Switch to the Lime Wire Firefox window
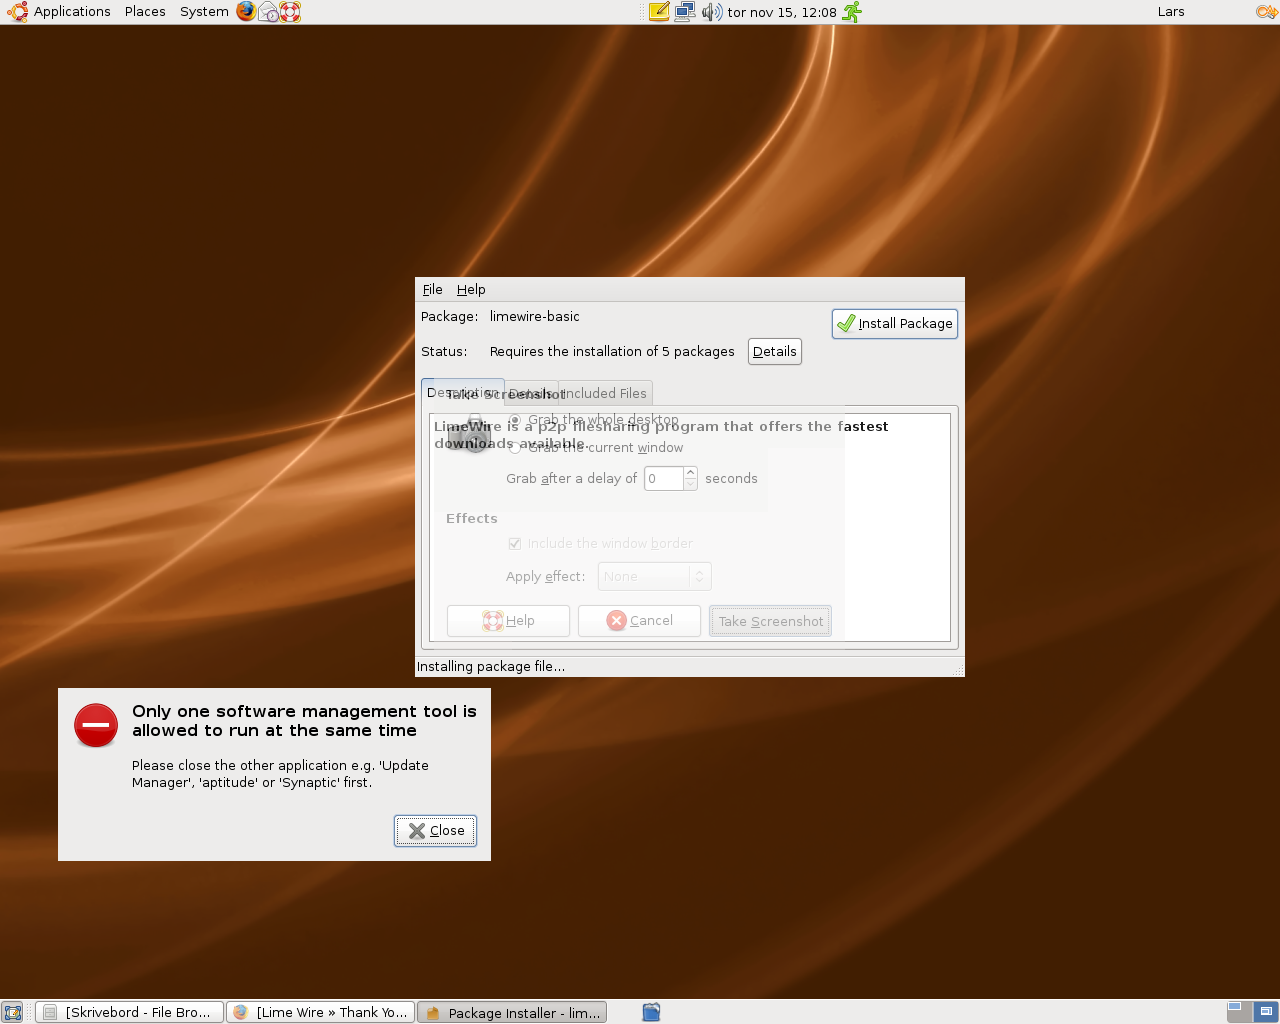Viewport: 1280px width, 1024px height. click(320, 1012)
